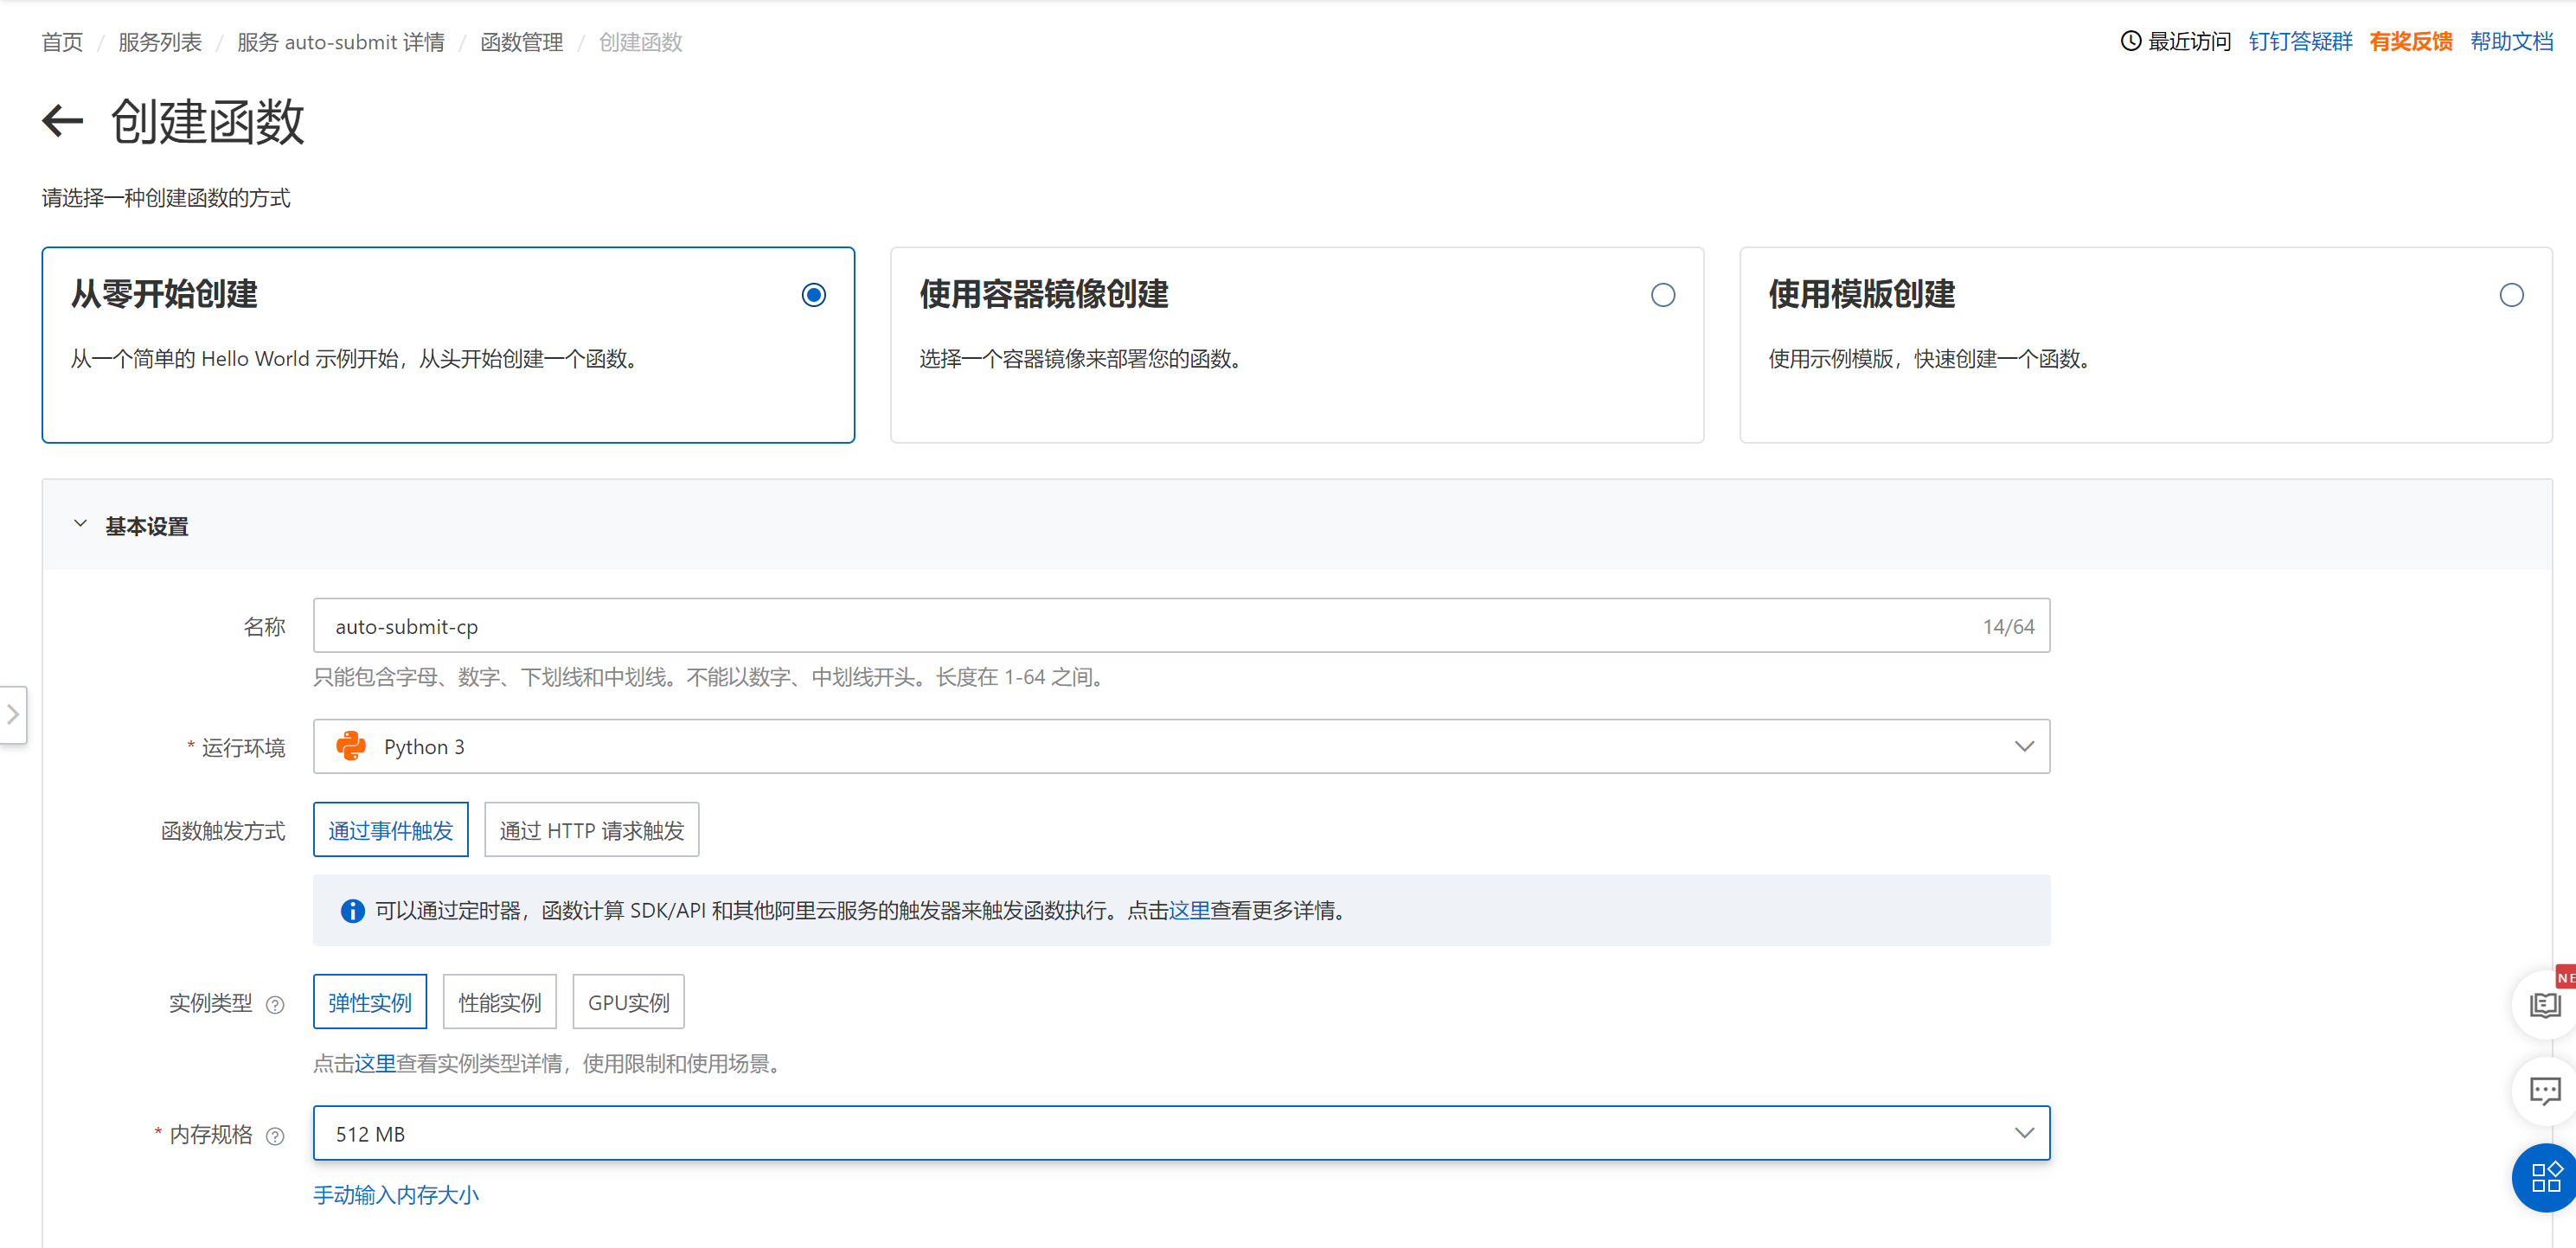Click help icon next to 实例类型

[x=275, y=1005]
